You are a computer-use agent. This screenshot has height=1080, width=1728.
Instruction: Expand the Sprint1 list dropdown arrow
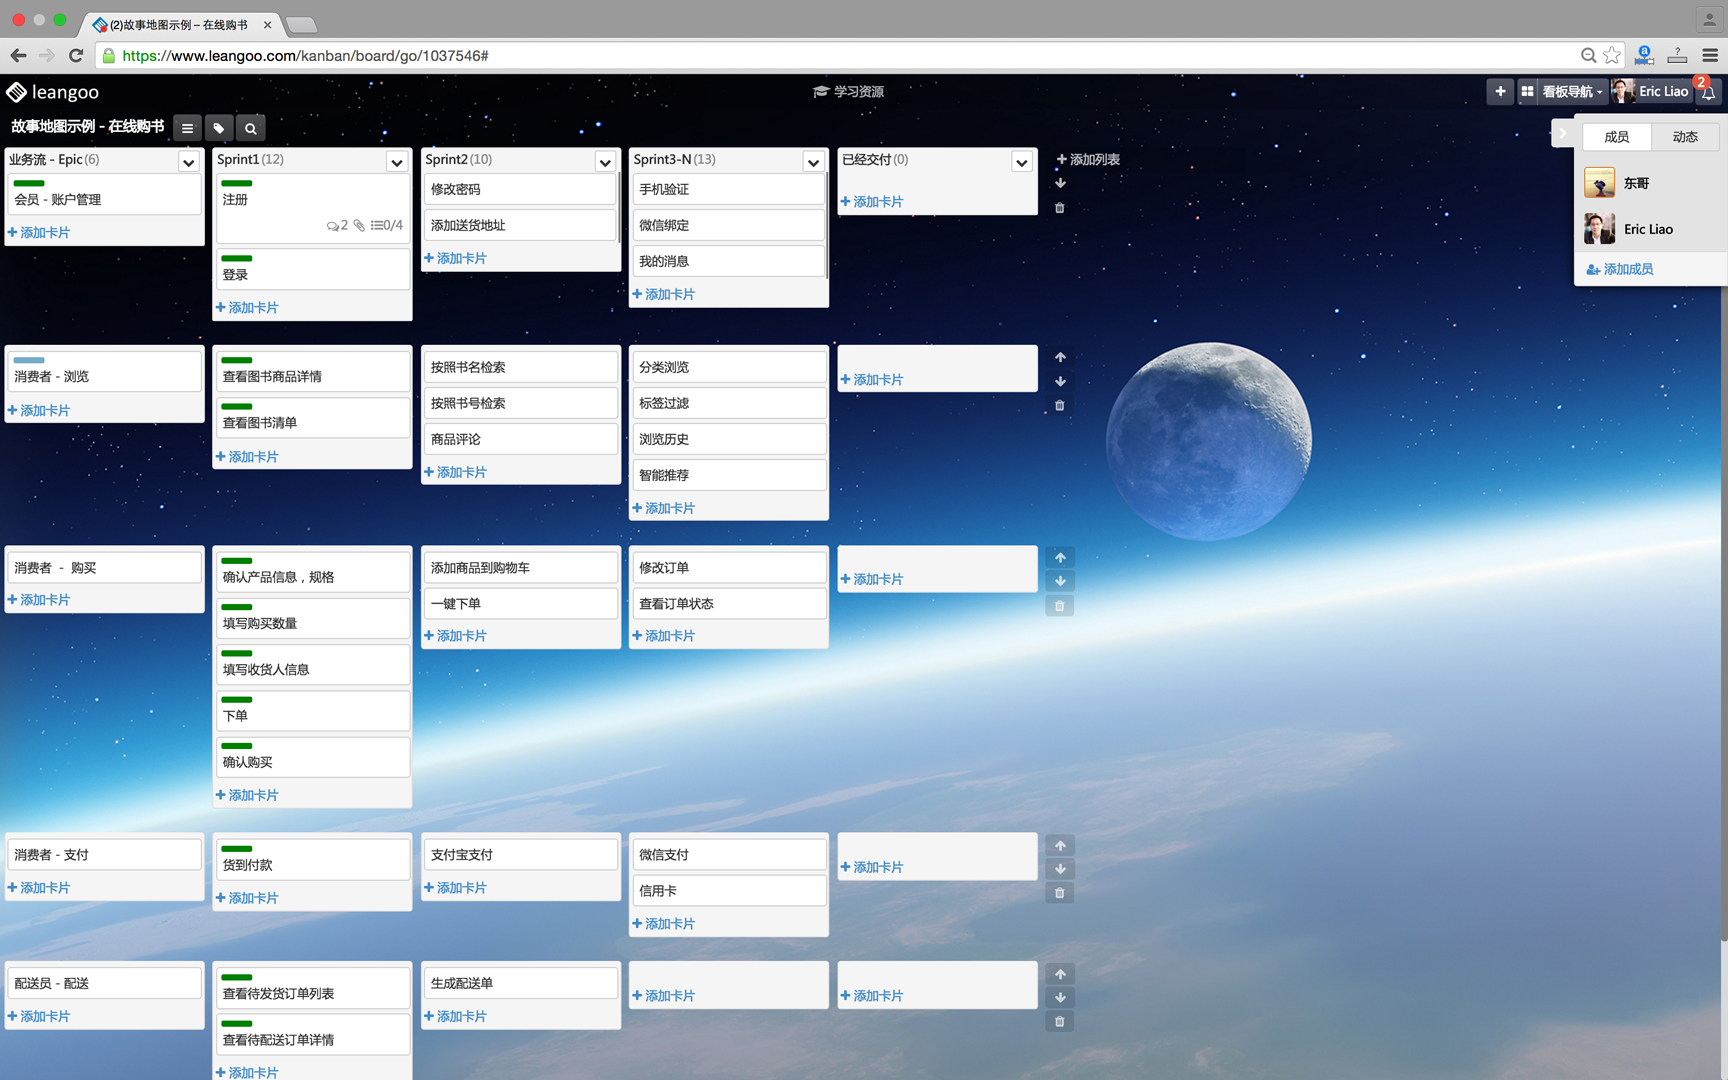point(397,162)
